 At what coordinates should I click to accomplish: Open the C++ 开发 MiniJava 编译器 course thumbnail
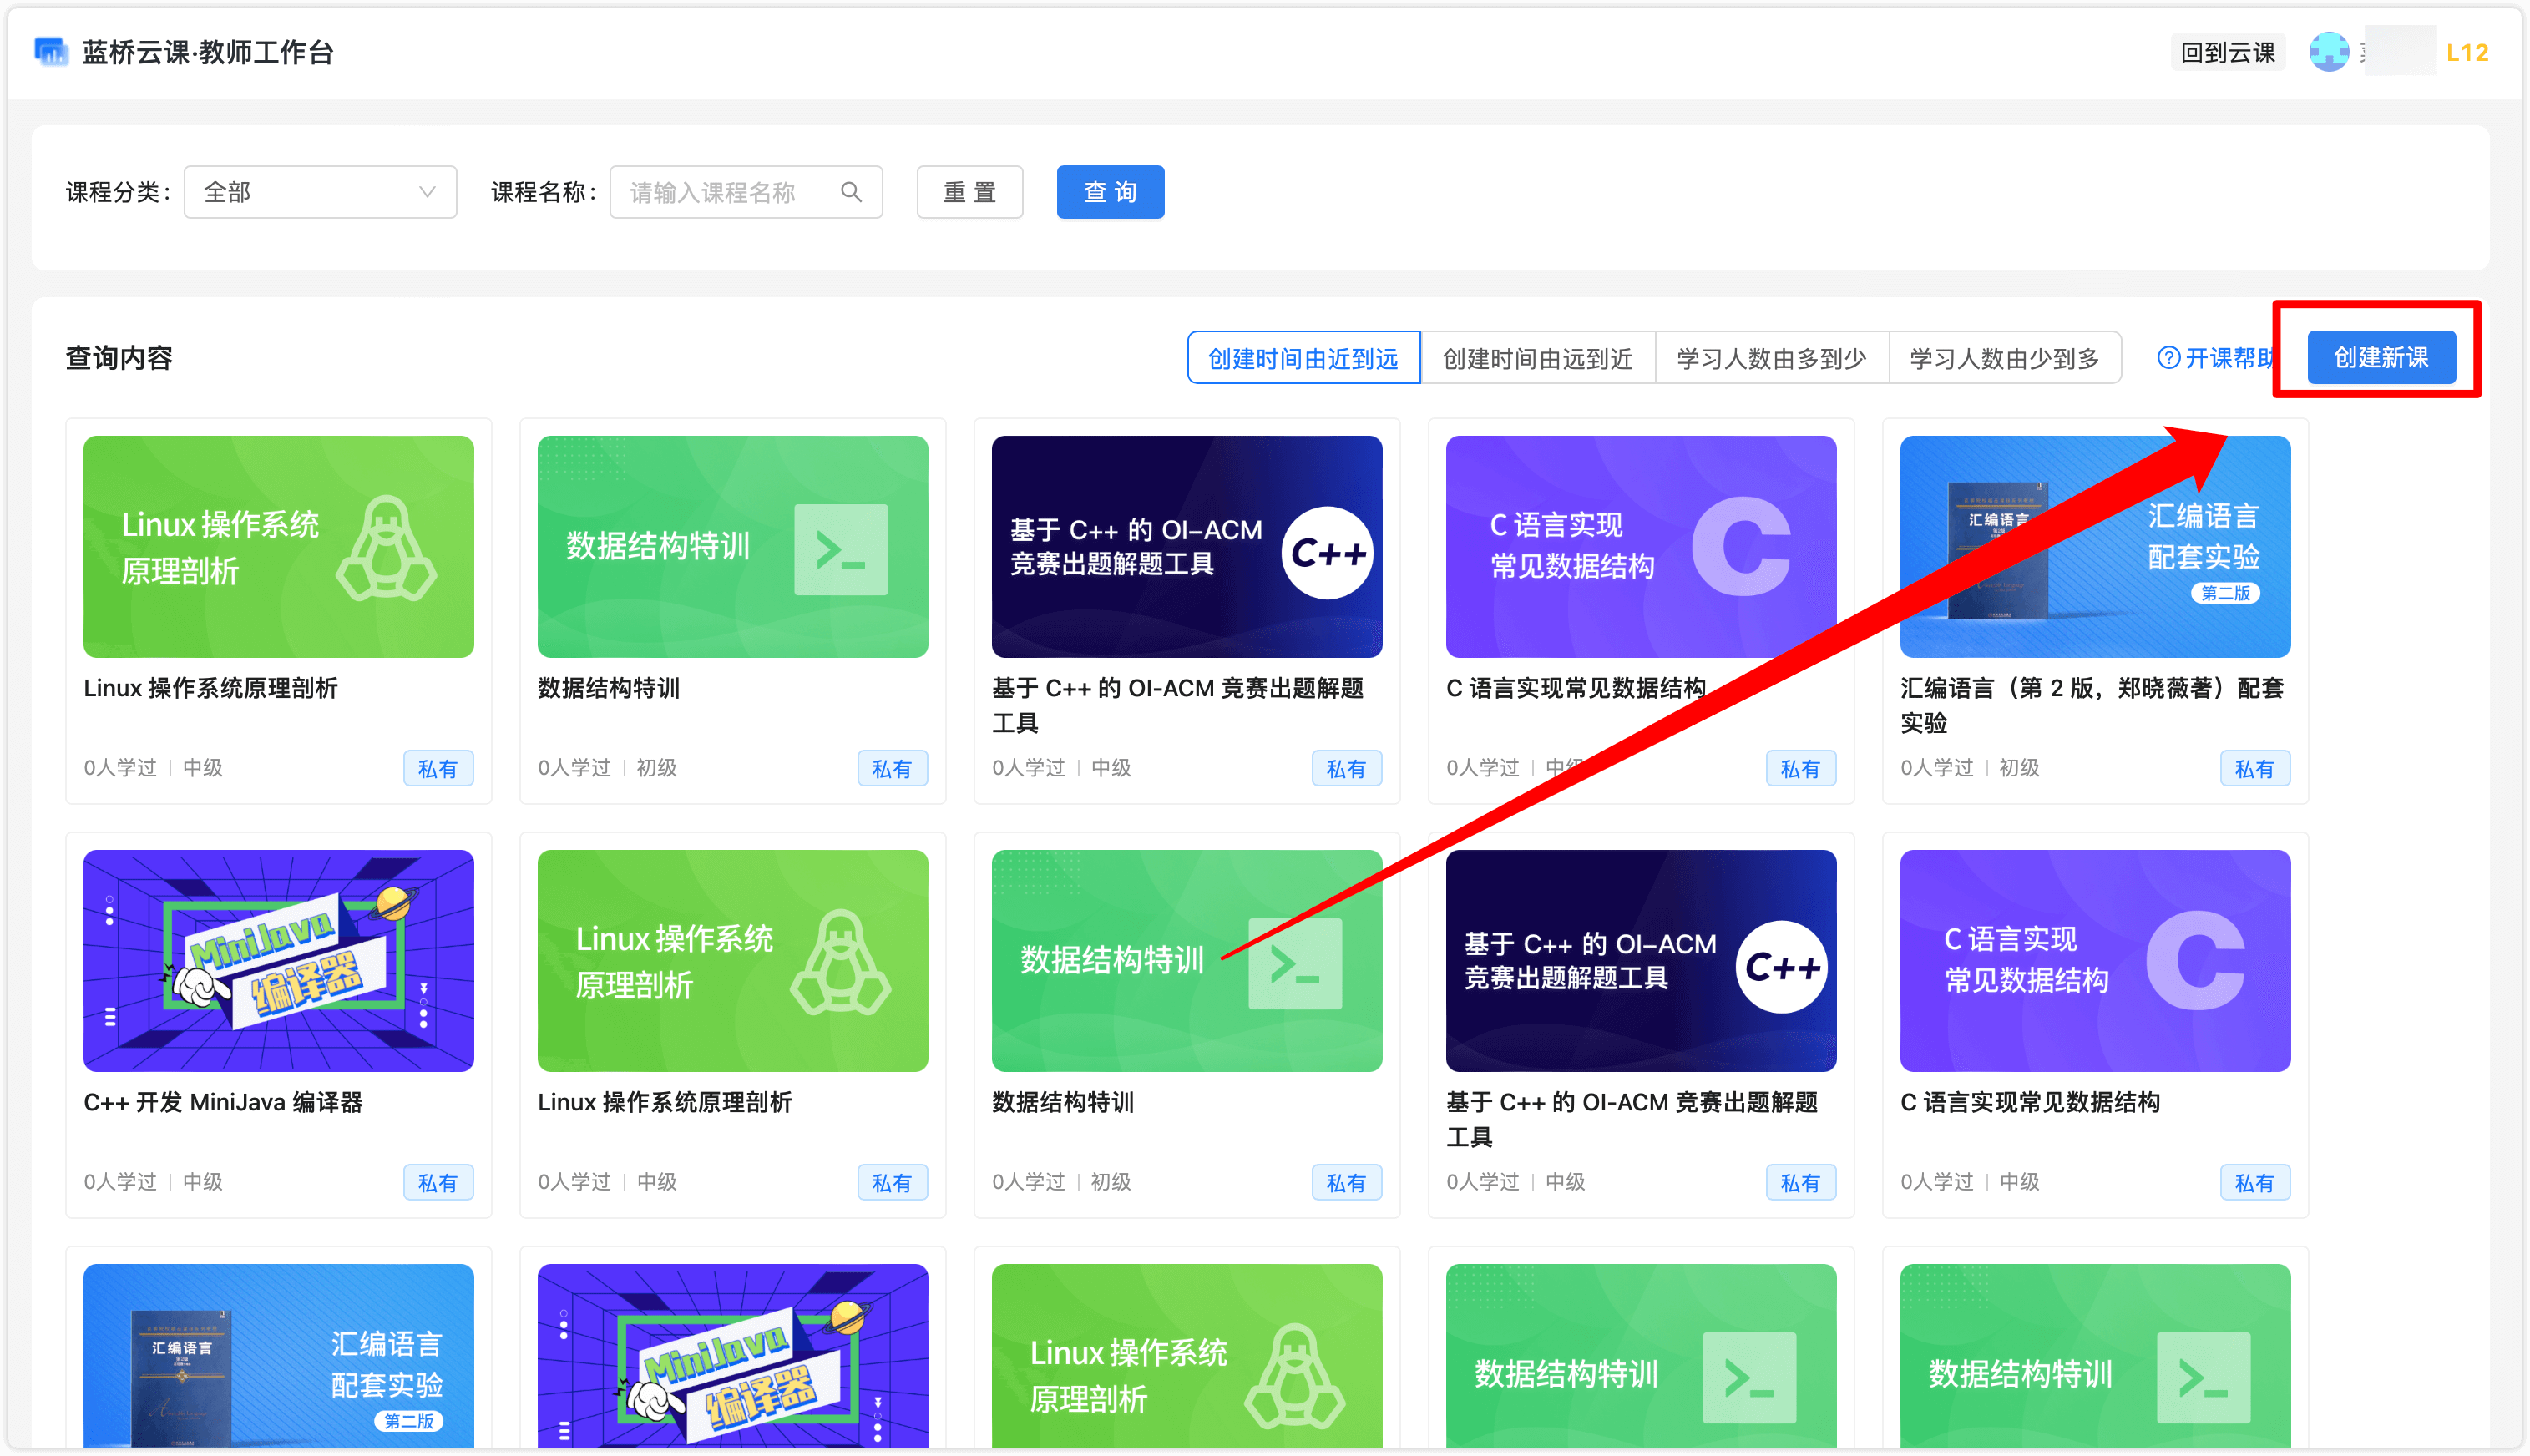pos(278,960)
